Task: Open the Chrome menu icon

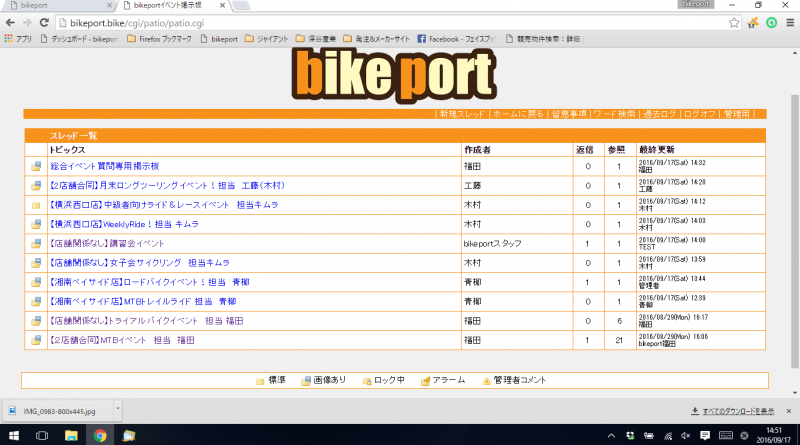Action: coord(790,22)
